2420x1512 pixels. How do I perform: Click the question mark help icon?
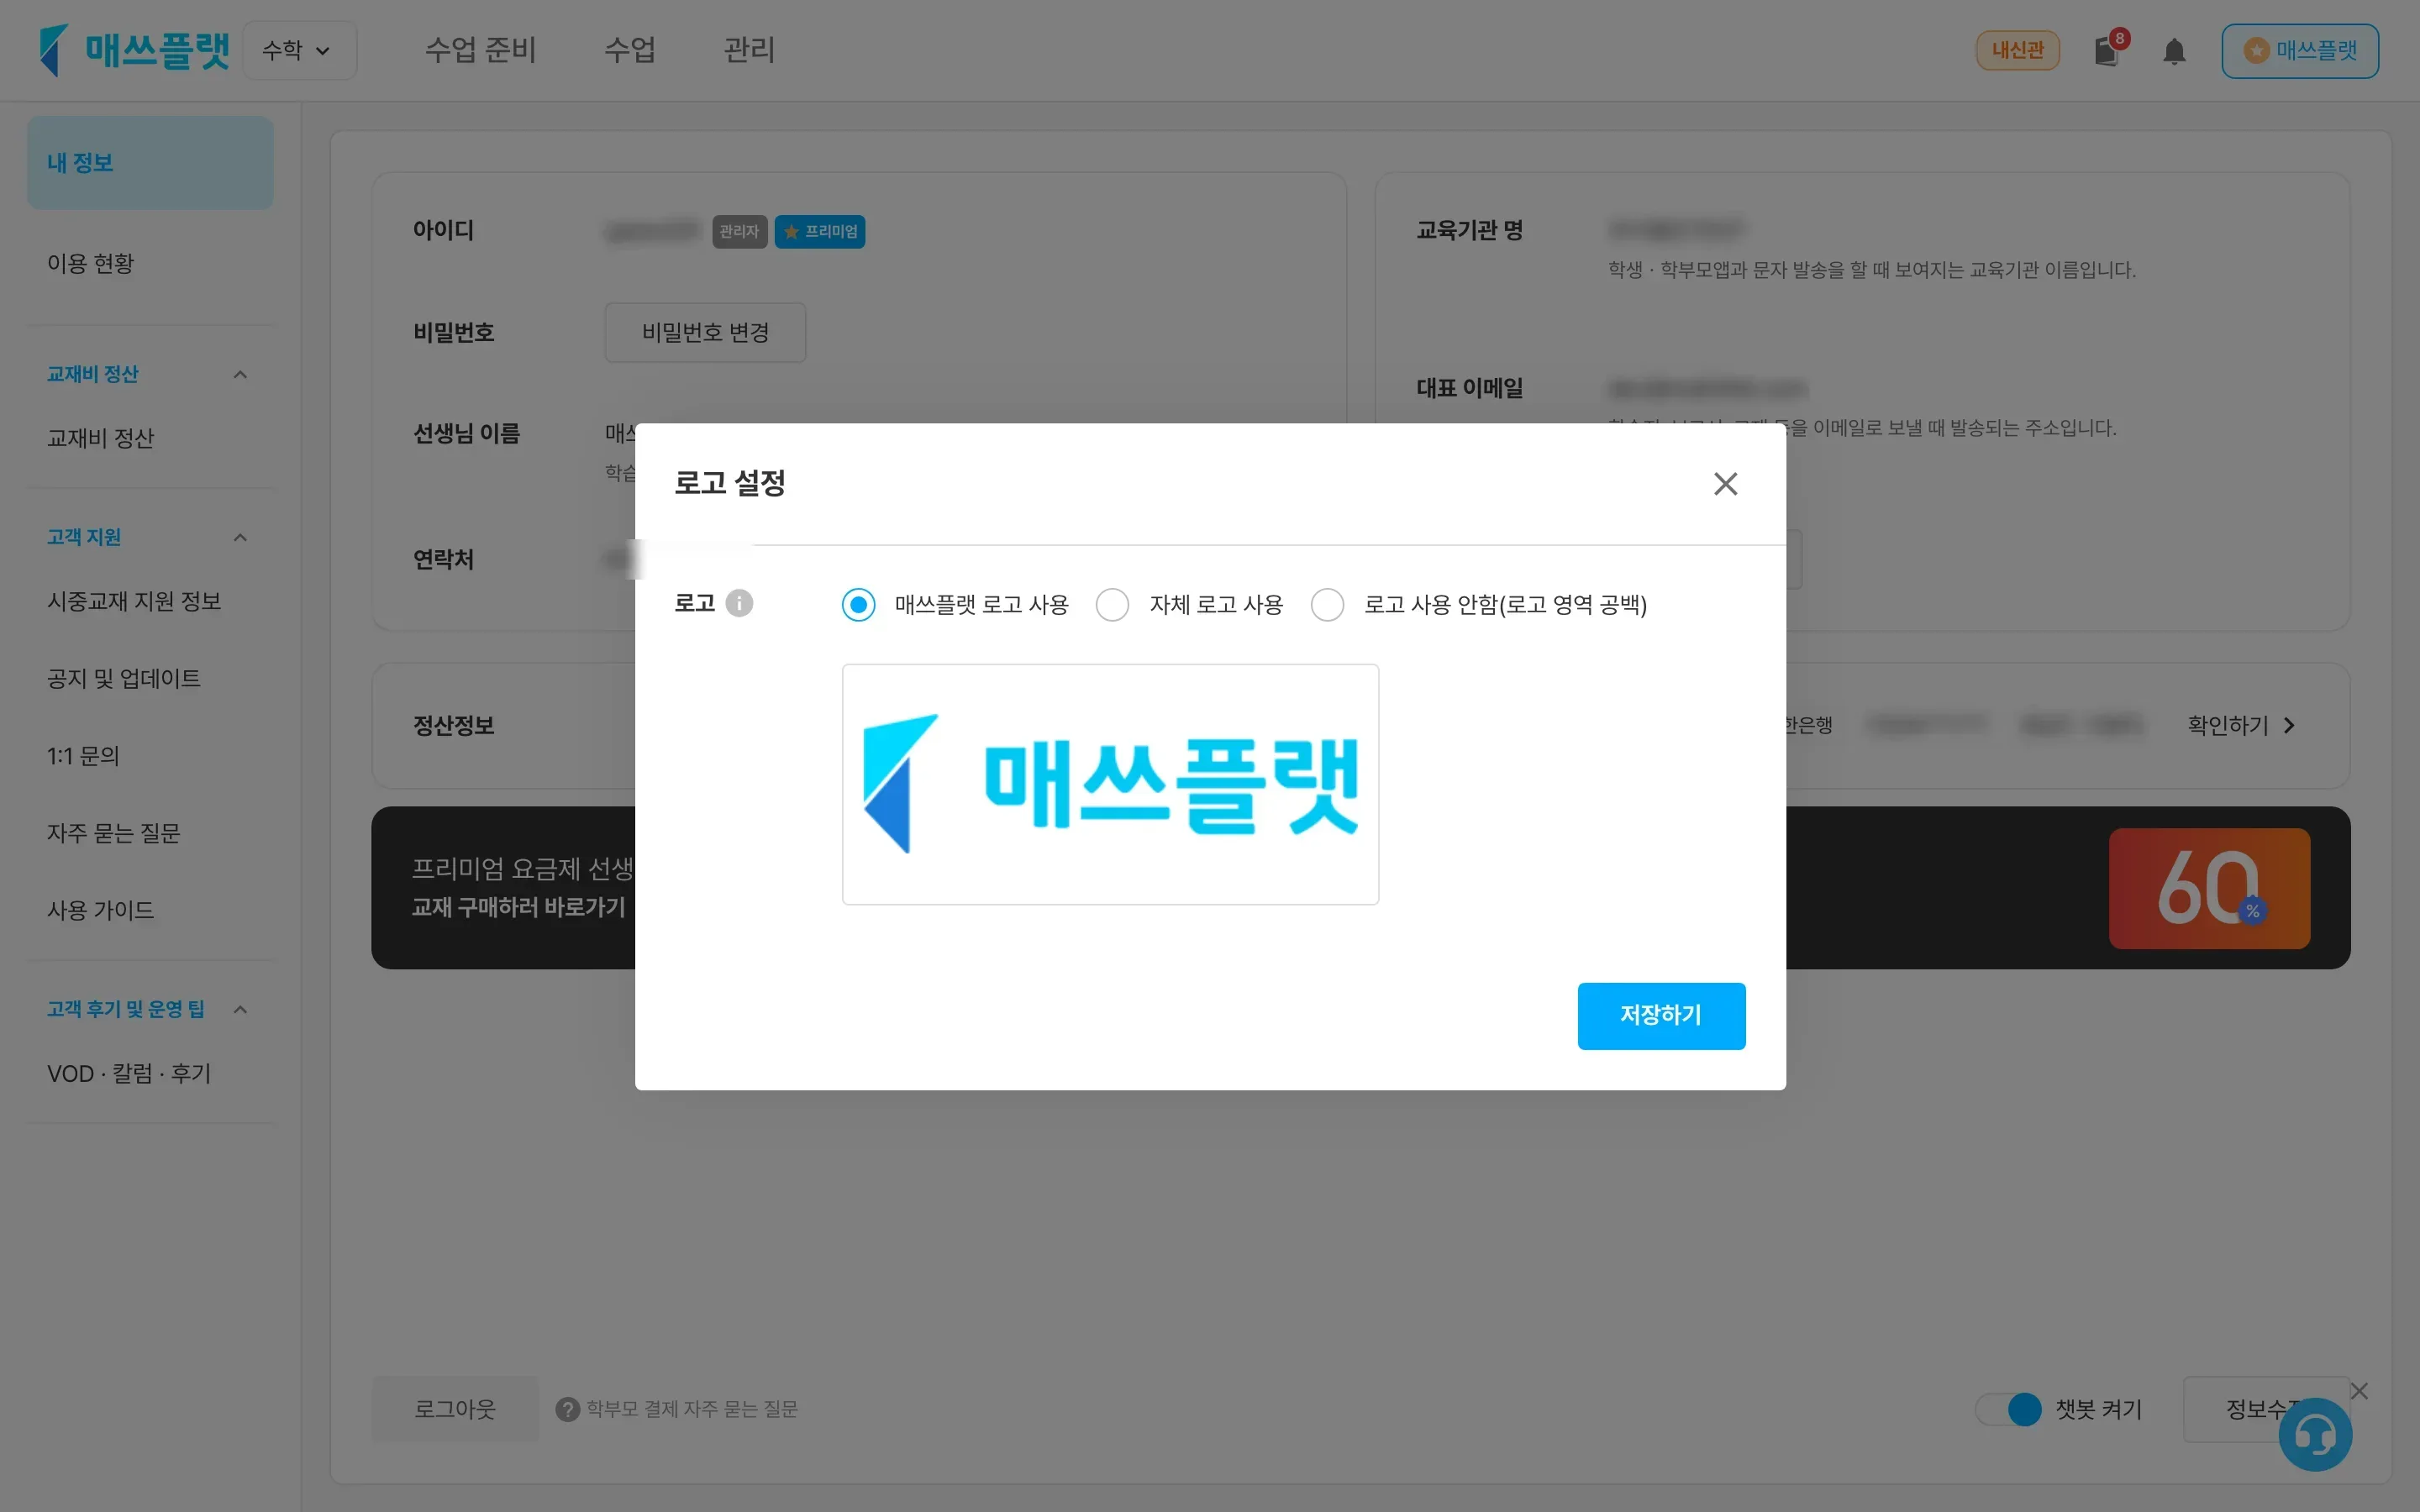(567, 1409)
